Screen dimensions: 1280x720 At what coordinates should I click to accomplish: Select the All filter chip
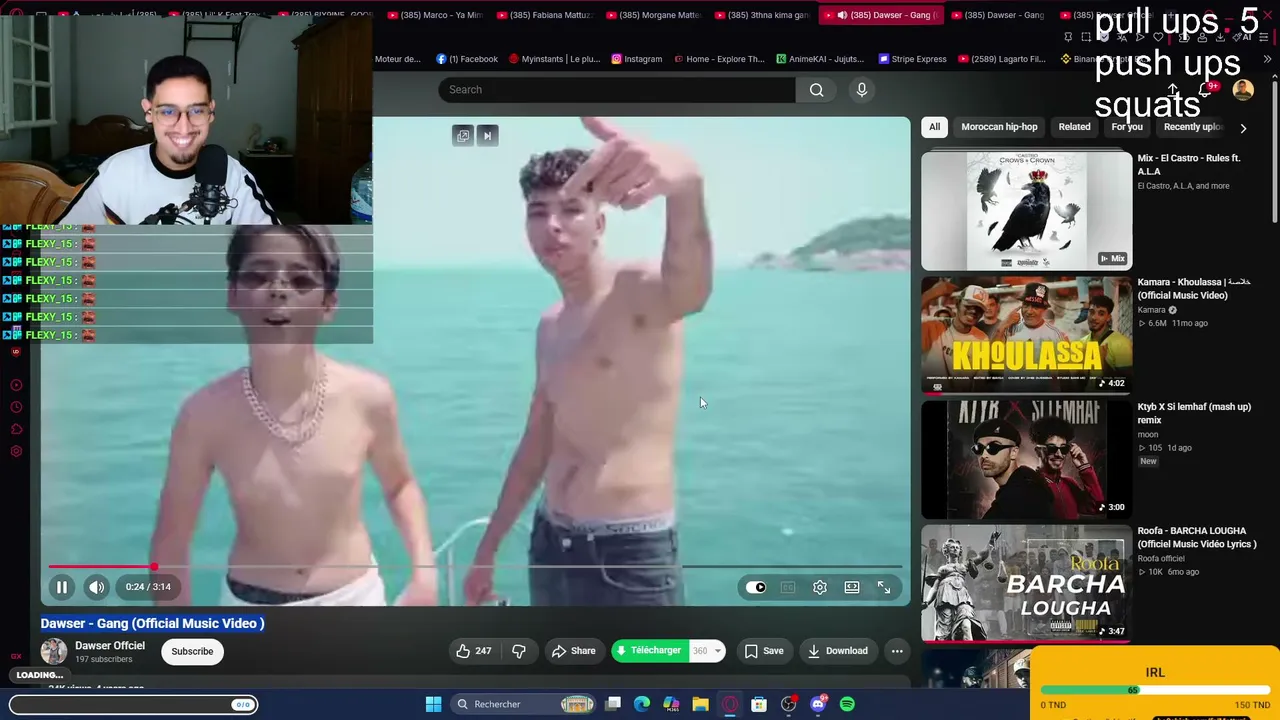click(934, 127)
